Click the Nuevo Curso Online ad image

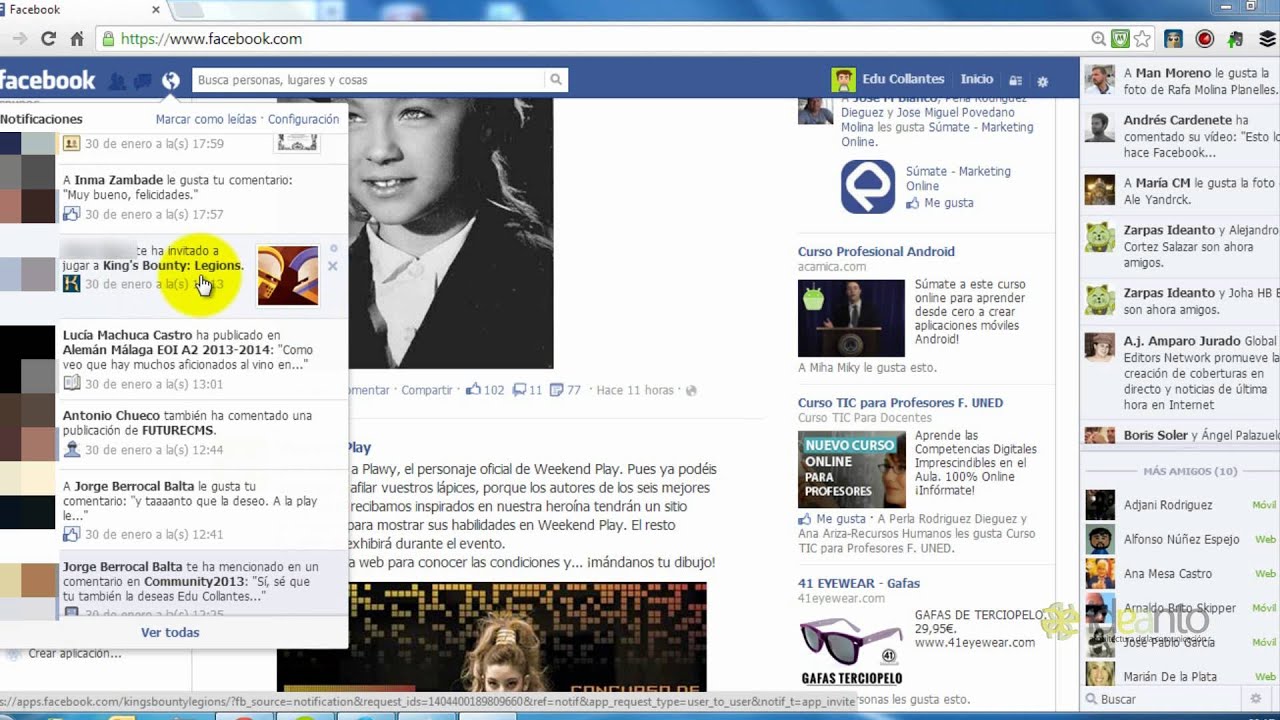pyautogui.click(x=851, y=469)
